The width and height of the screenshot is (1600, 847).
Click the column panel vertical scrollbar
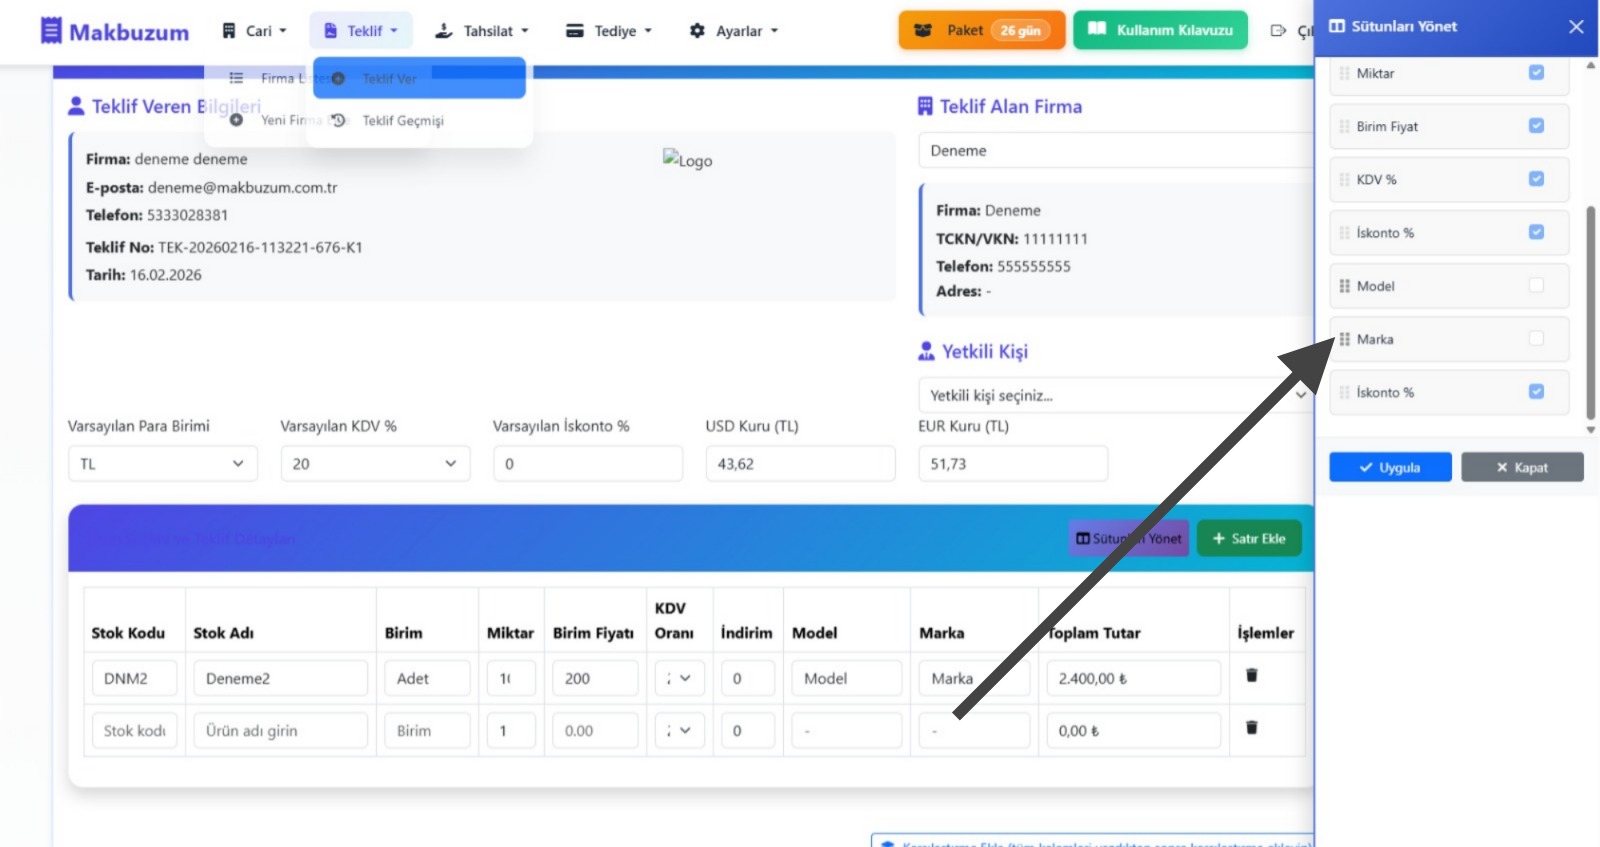click(1590, 310)
